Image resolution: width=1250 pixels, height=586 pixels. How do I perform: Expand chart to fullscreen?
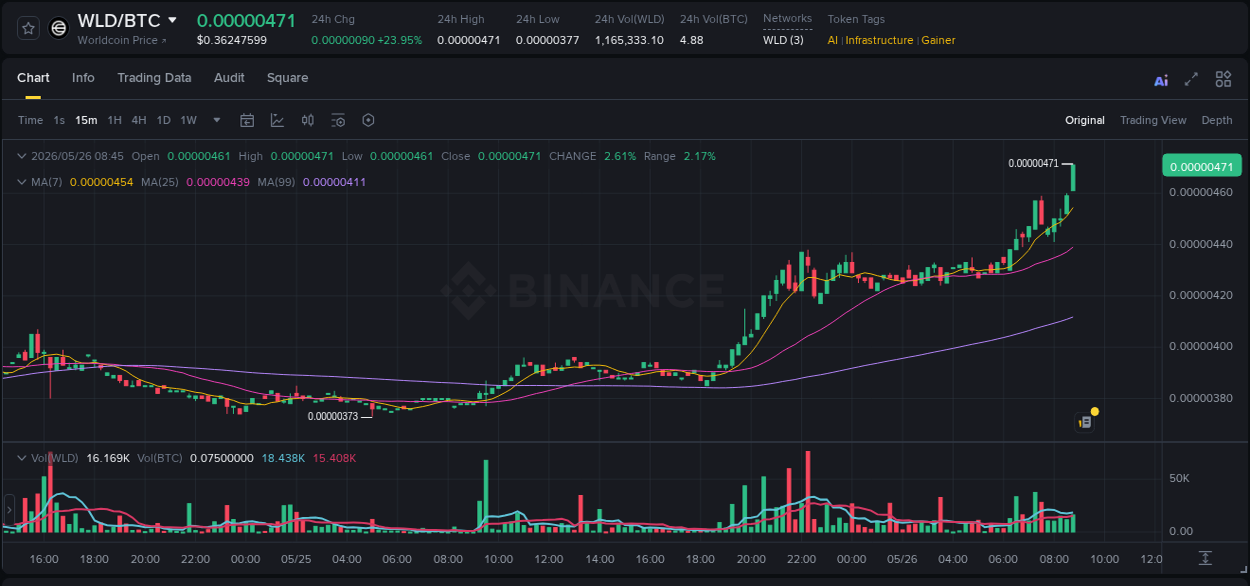(1191, 79)
